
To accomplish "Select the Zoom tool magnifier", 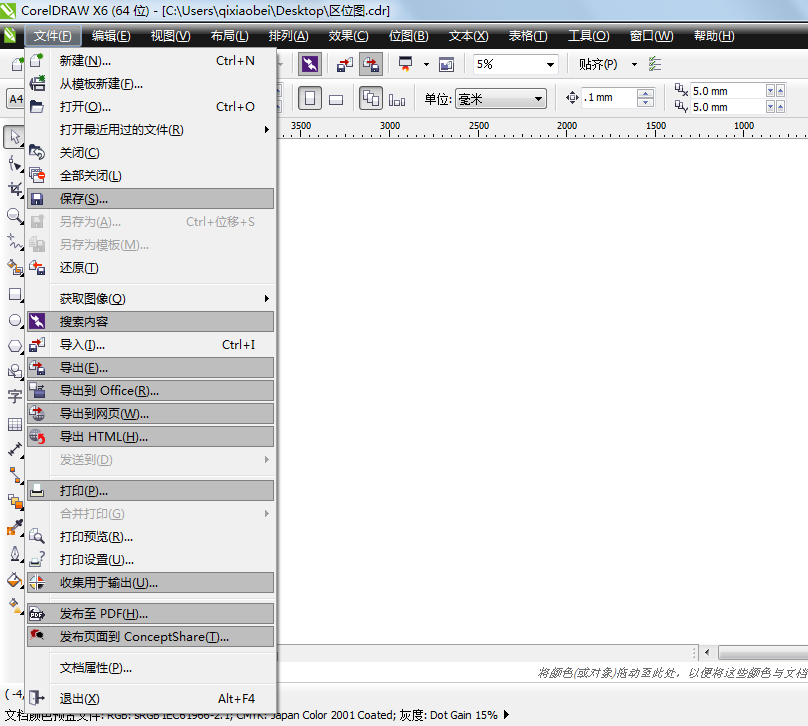I will pyautogui.click(x=14, y=215).
